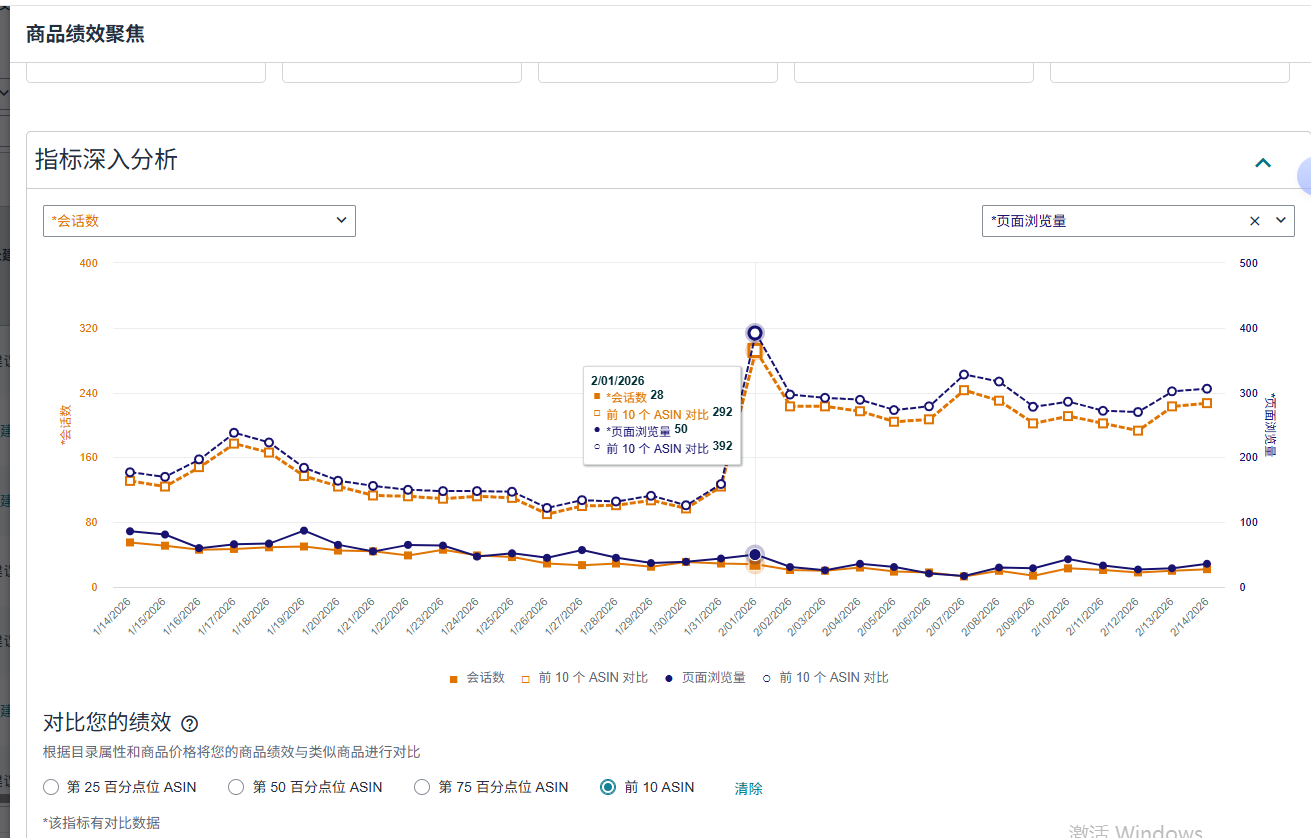Open the *会话数 metric dropdown
Screen dimensions: 1311x838
click(x=199, y=221)
